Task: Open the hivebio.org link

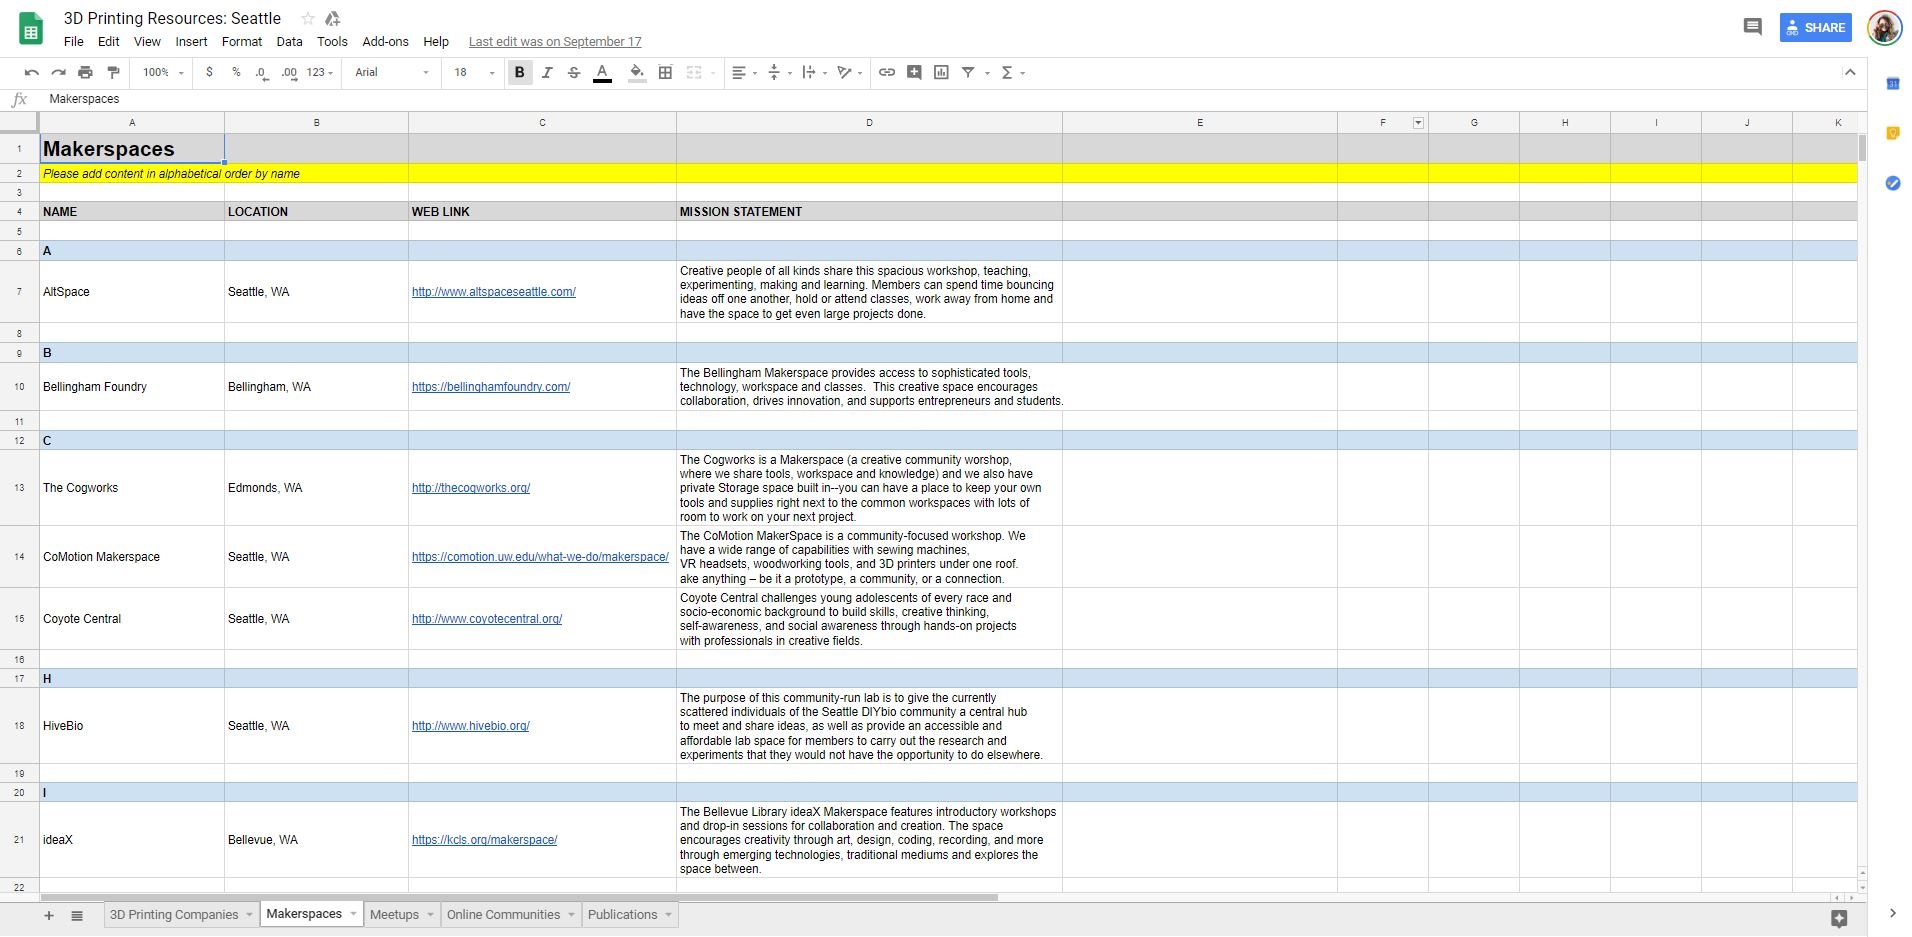Action: [471, 726]
